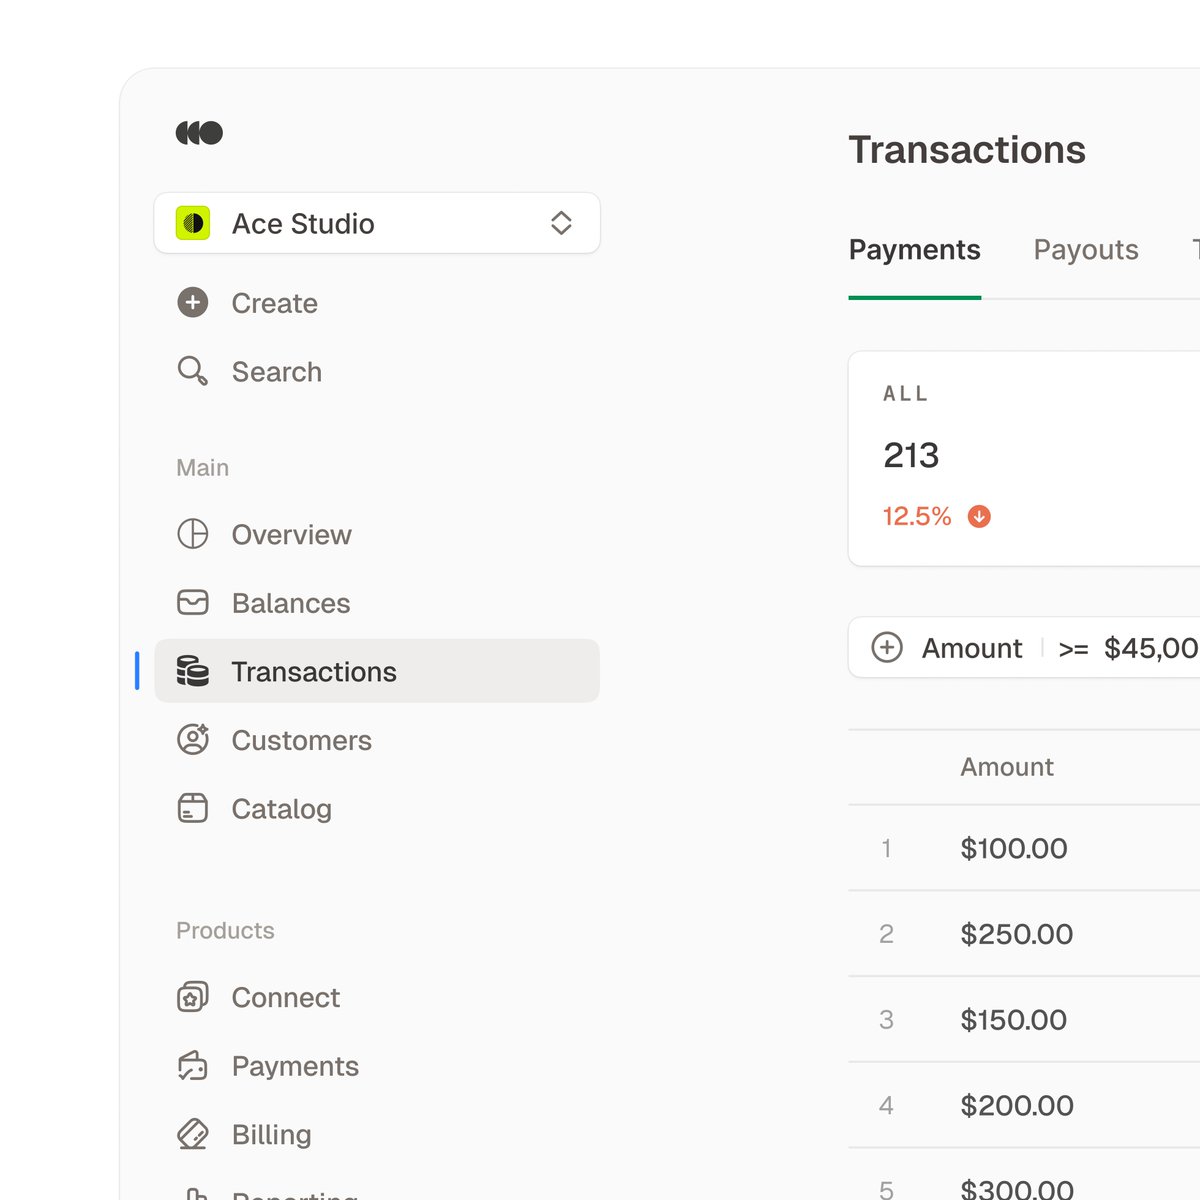Select Transactions in the sidebar
Viewport: 1200px width, 1200px height.
[x=377, y=671]
